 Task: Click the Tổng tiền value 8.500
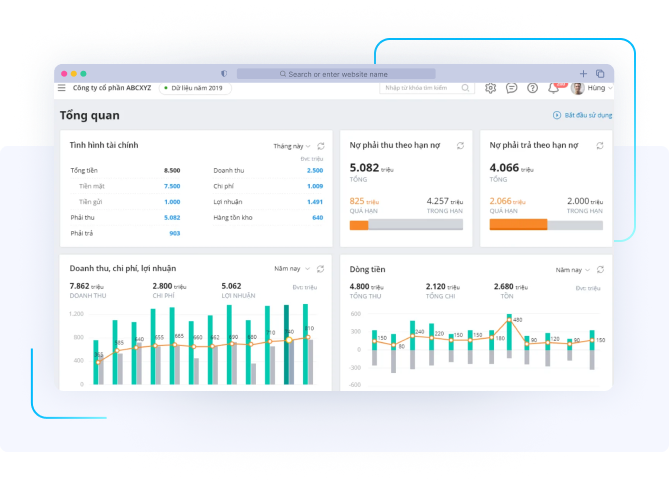tap(172, 170)
